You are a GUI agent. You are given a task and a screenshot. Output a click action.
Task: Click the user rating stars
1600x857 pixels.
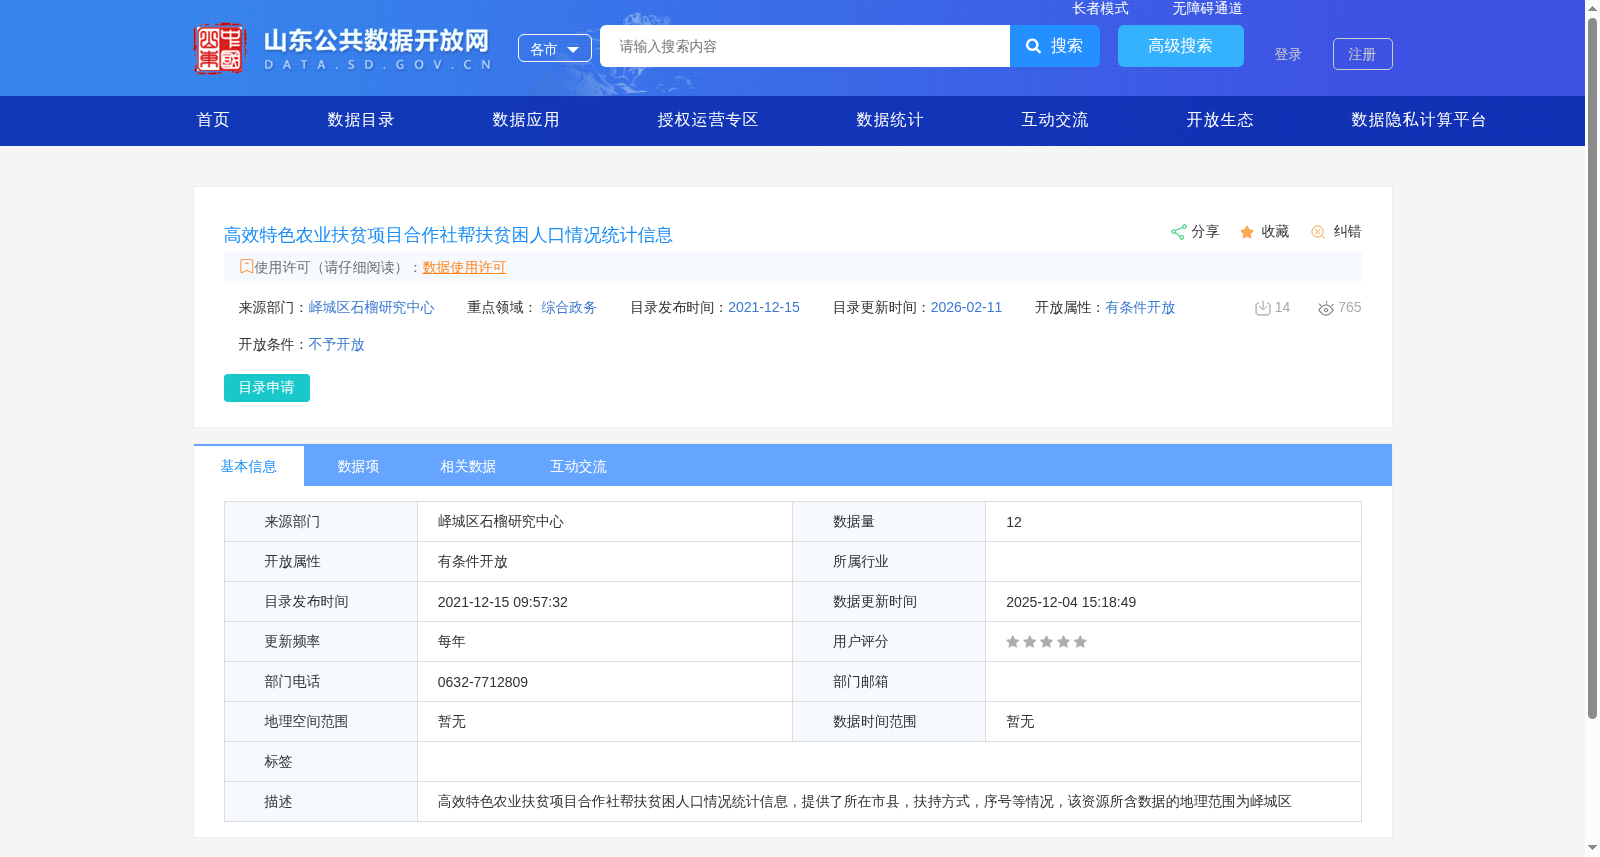(1046, 642)
